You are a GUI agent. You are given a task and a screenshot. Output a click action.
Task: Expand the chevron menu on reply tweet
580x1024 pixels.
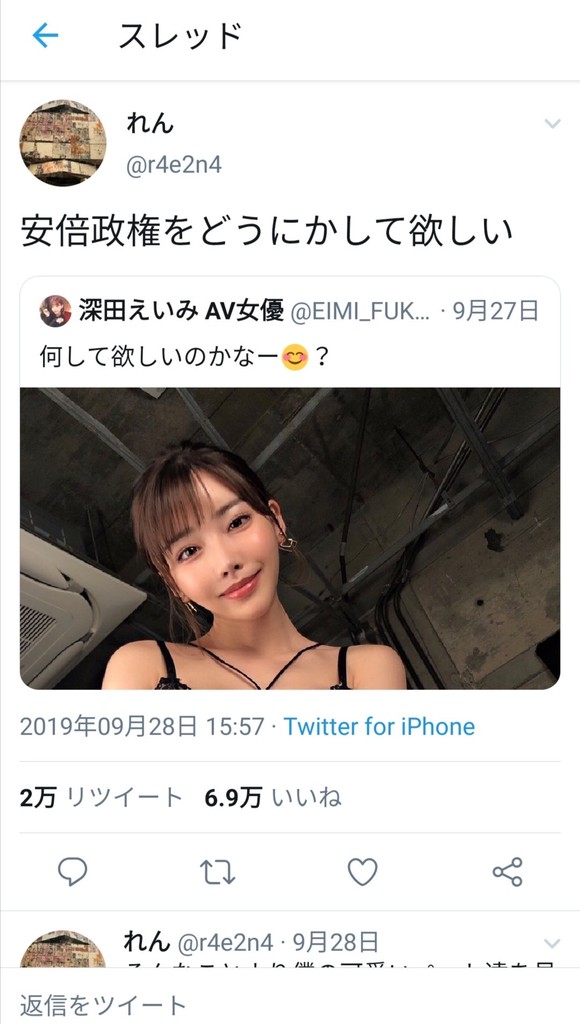[553, 943]
